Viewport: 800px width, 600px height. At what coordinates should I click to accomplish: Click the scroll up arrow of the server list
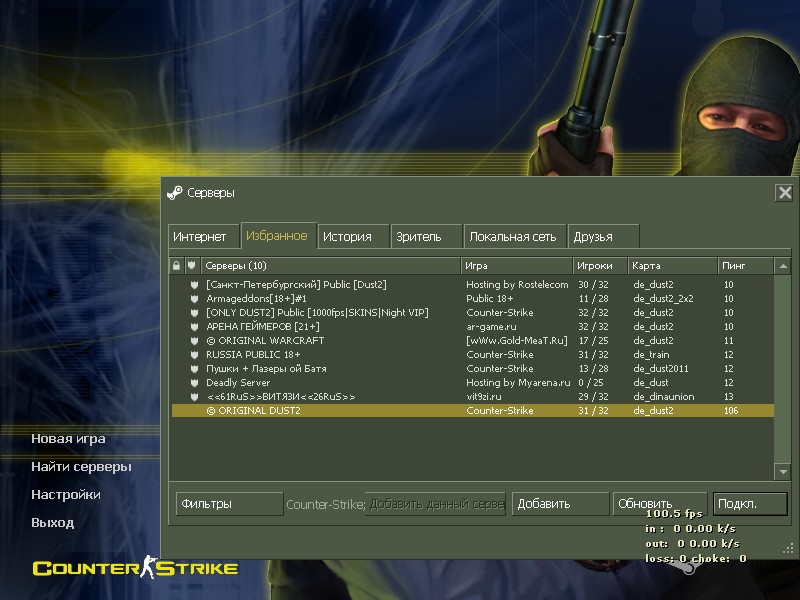pyautogui.click(x=783, y=266)
